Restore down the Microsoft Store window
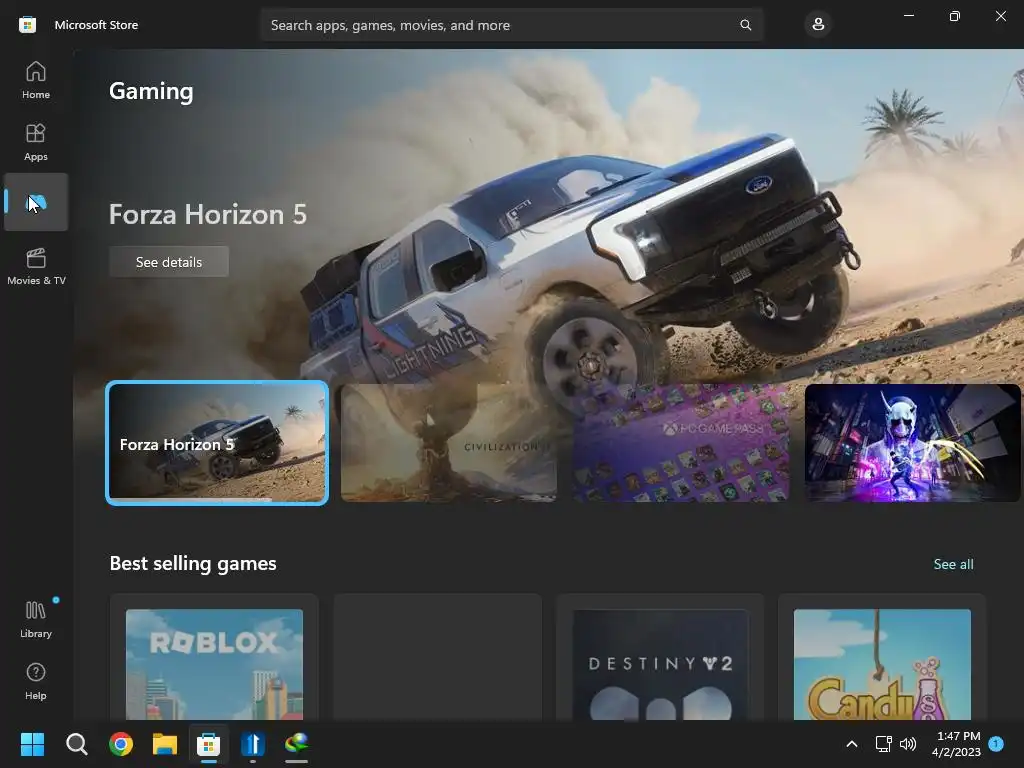This screenshot has height=768, width=1024. pyautogui.click(x=955, y=16)
